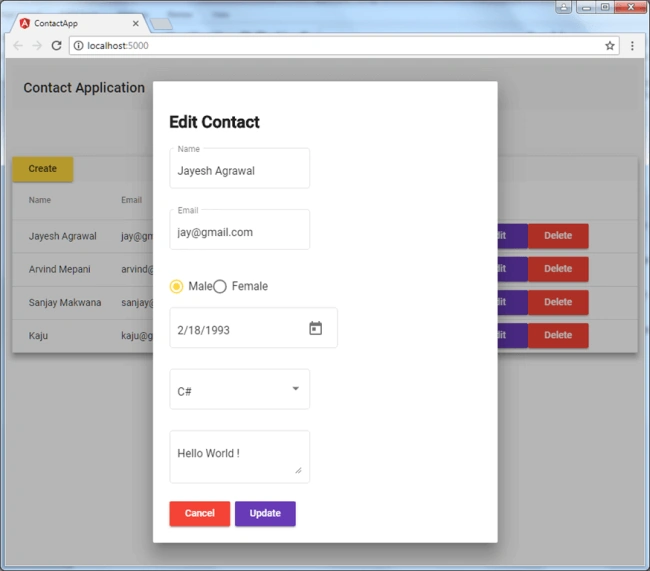Image resolution: width=650 pixels, height=571 pixels.
Task: Grab the textarea resize handle
Action: (298, 470)
